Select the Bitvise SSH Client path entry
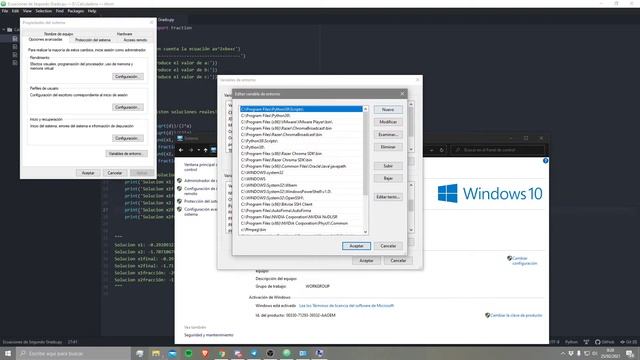 301,204
